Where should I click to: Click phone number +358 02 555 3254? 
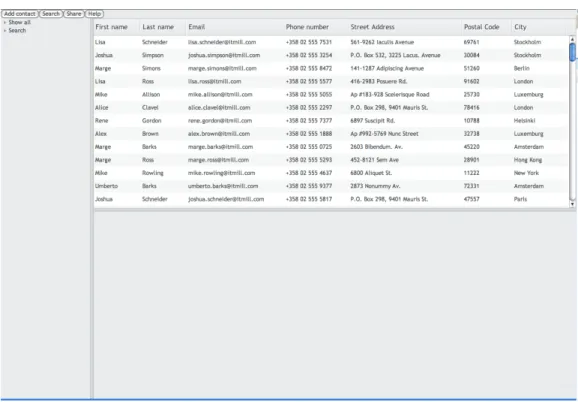tap(309, 55)
